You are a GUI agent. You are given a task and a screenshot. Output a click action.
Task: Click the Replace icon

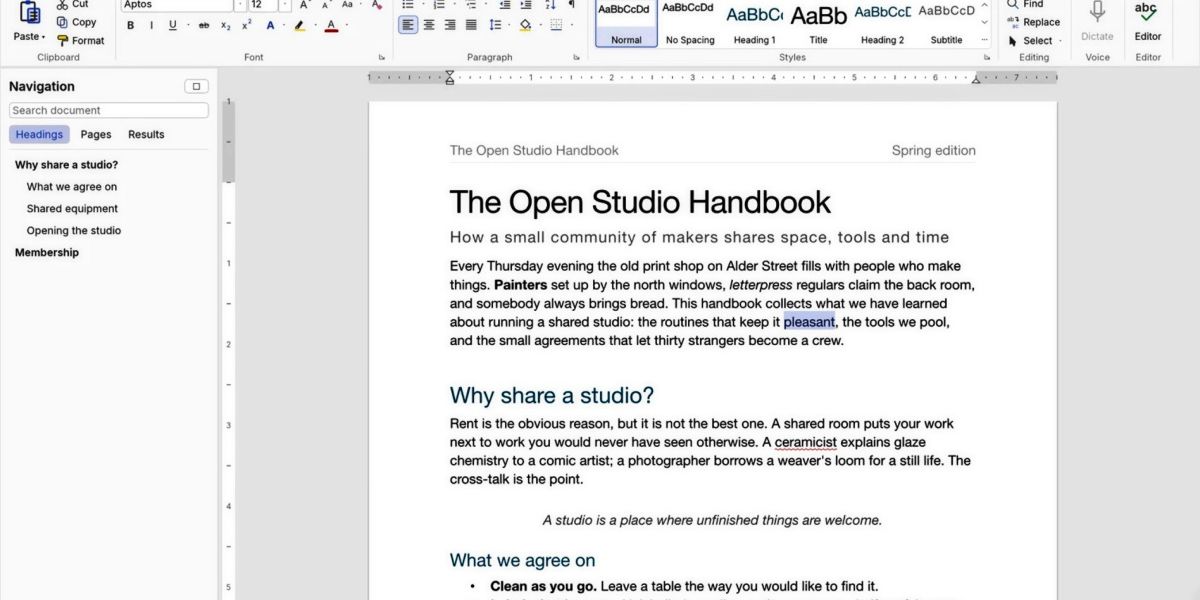pos(1012,22)
